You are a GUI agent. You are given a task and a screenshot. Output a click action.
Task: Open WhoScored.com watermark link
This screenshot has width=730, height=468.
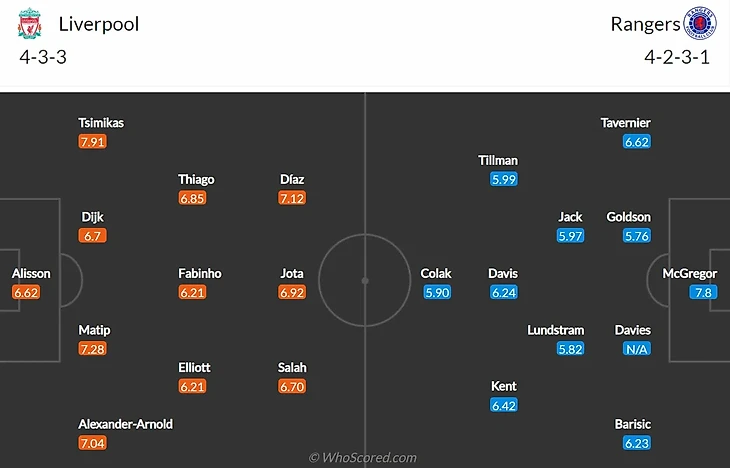point(363,457)
